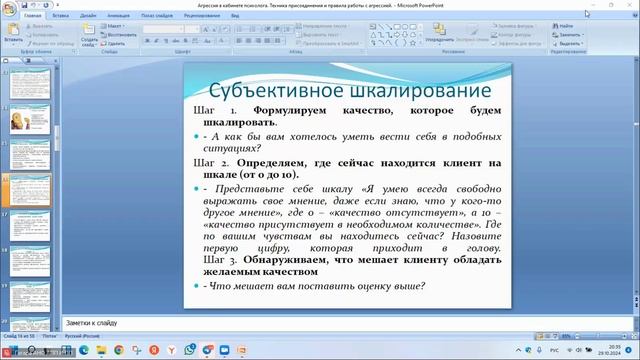
Task: Click bullet text 'Что мешает вам поставить оценку выше?'
Action: [x=317, y=286]
